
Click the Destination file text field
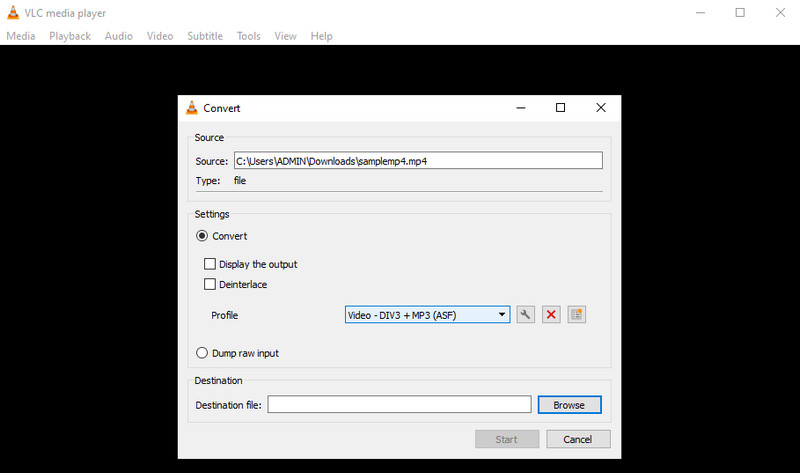[399, 405]
